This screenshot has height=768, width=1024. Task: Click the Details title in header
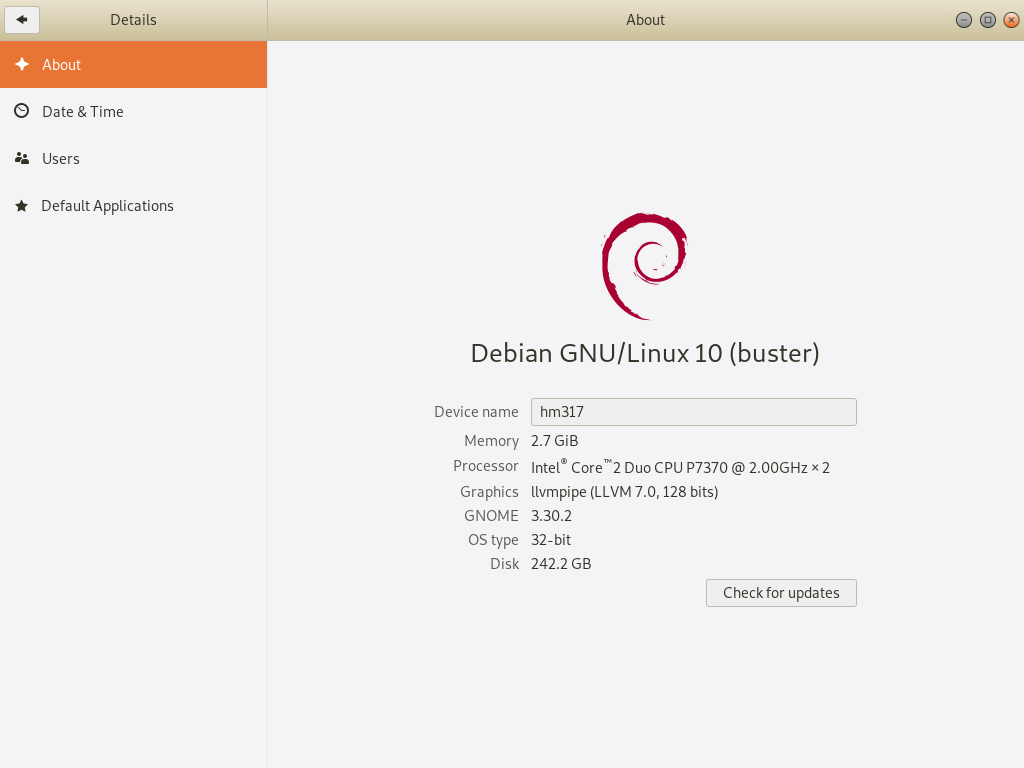click(x=133, y=20)
